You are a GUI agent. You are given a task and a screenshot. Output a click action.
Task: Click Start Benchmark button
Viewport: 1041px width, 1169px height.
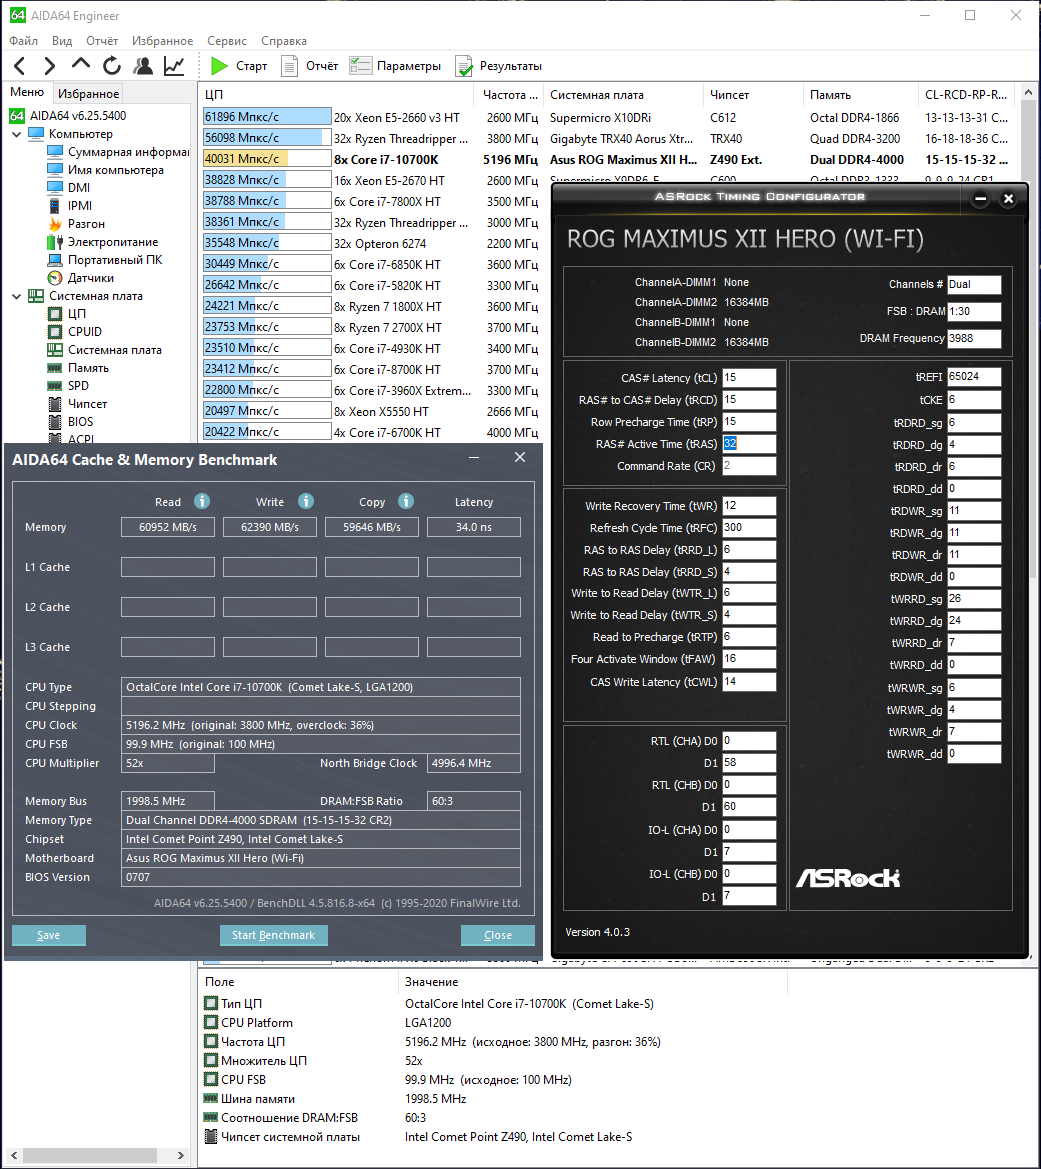coord(274,935)
